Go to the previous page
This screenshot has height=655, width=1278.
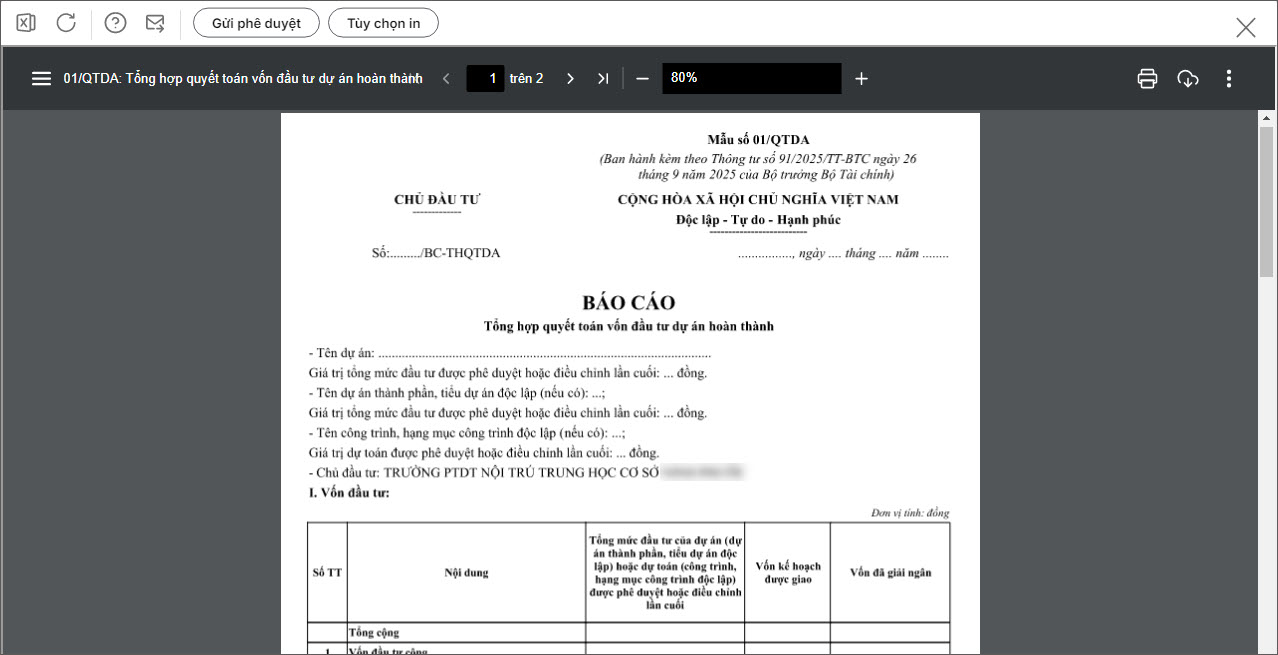446,78
